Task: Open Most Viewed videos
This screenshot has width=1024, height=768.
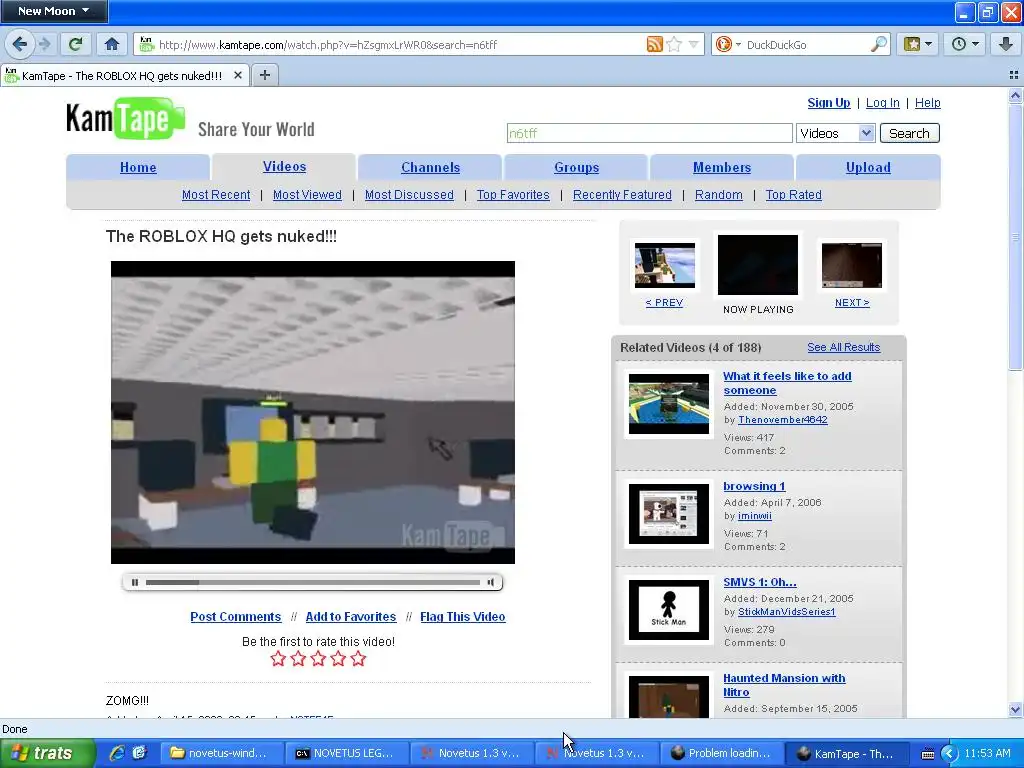Action: 307,195
